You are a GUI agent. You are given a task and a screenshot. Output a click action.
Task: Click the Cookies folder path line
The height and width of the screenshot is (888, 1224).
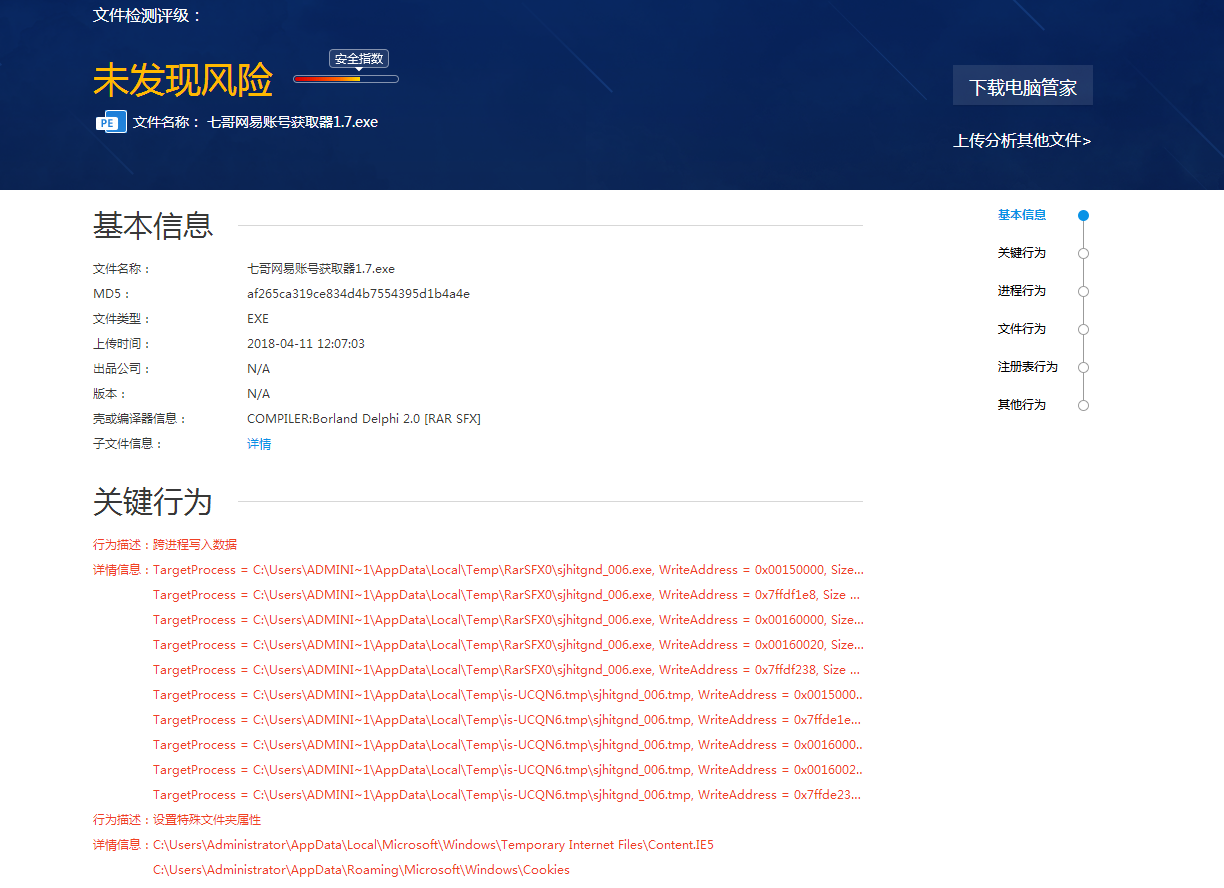point(361,870)
